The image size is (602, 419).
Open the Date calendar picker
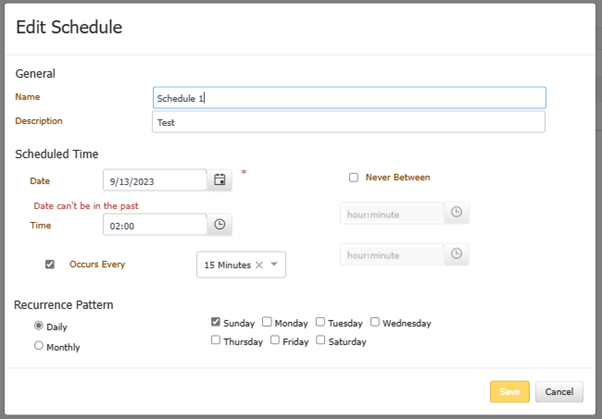click(x=220, y=180)
